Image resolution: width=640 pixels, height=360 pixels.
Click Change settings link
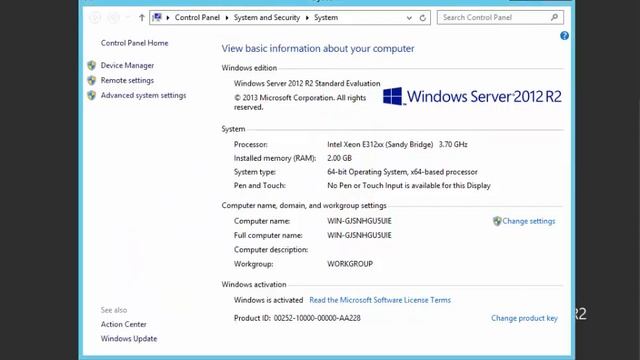coord(529,221)
